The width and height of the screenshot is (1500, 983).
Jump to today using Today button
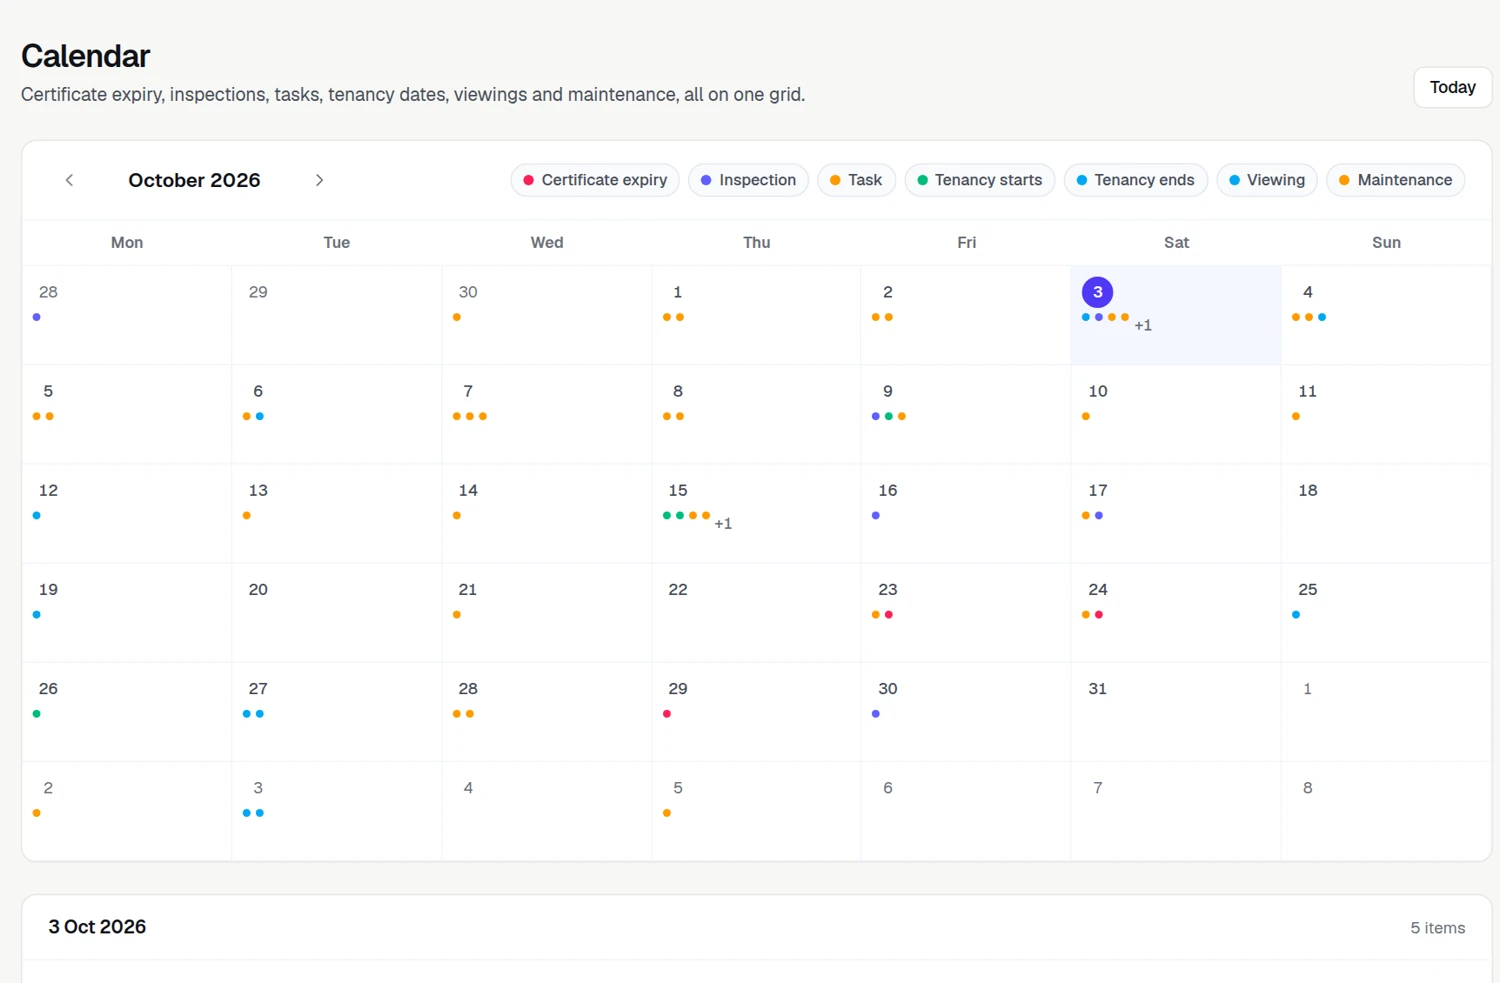tap(1452, 87)
